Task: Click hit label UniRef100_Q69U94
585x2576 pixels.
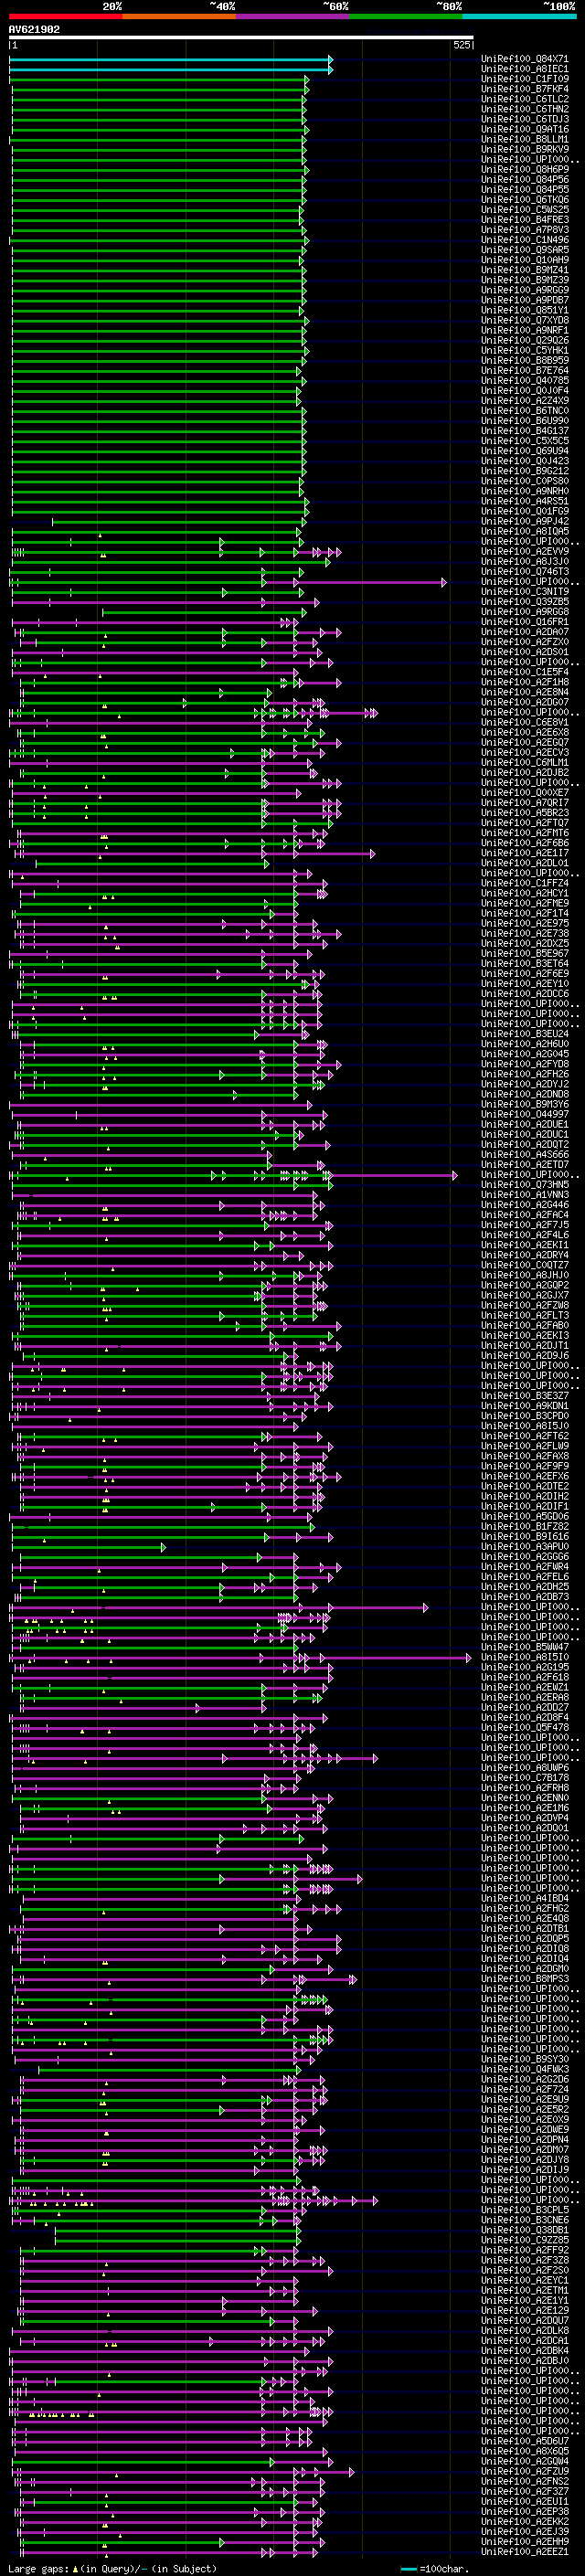Action: tap(525, 451)
